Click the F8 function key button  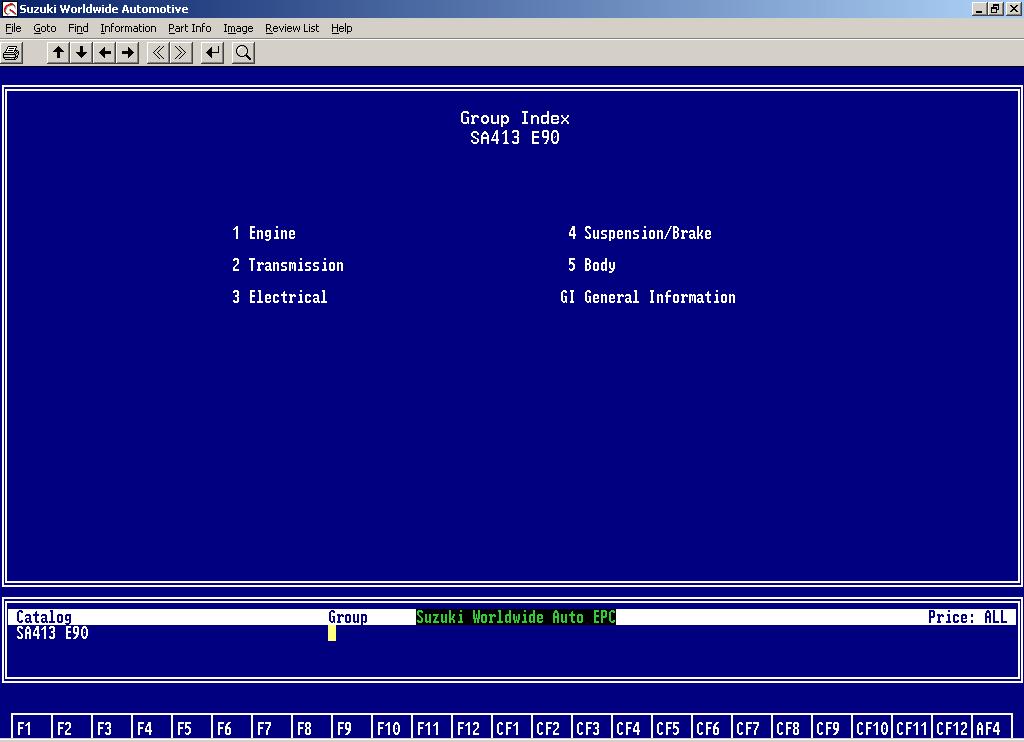(x=311, y=728)
